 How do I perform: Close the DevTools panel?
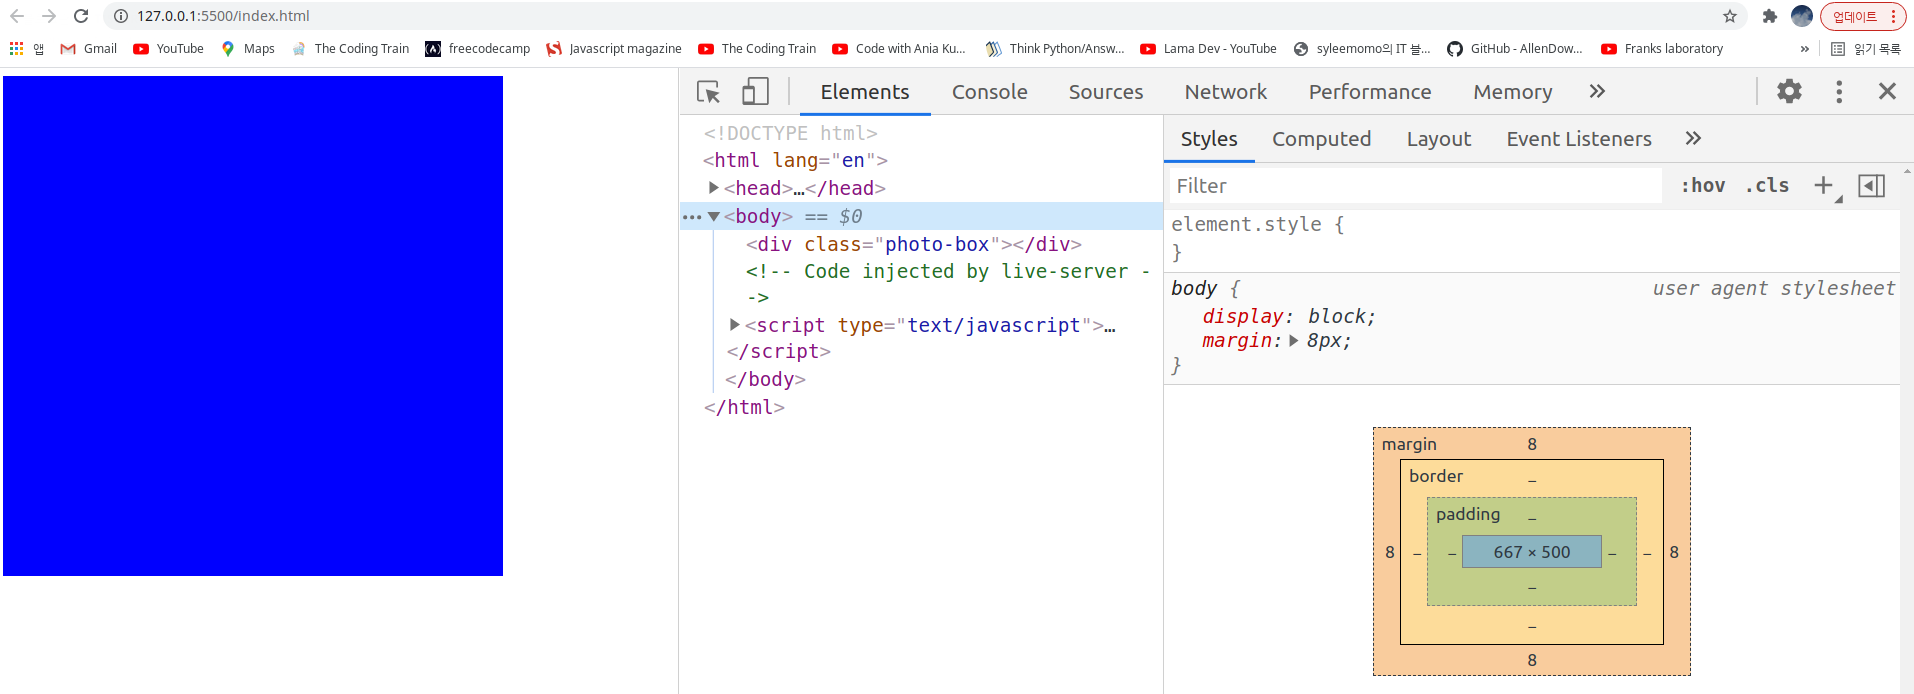(x=1887, y=92)
